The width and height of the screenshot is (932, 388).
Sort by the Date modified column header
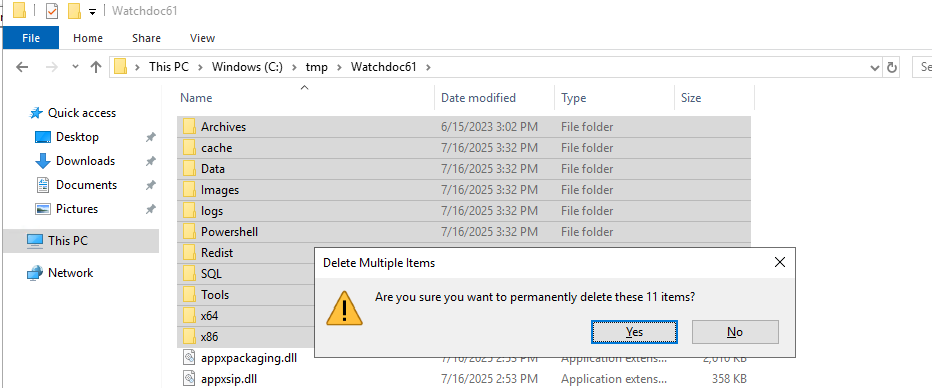[x=478, y=98]
